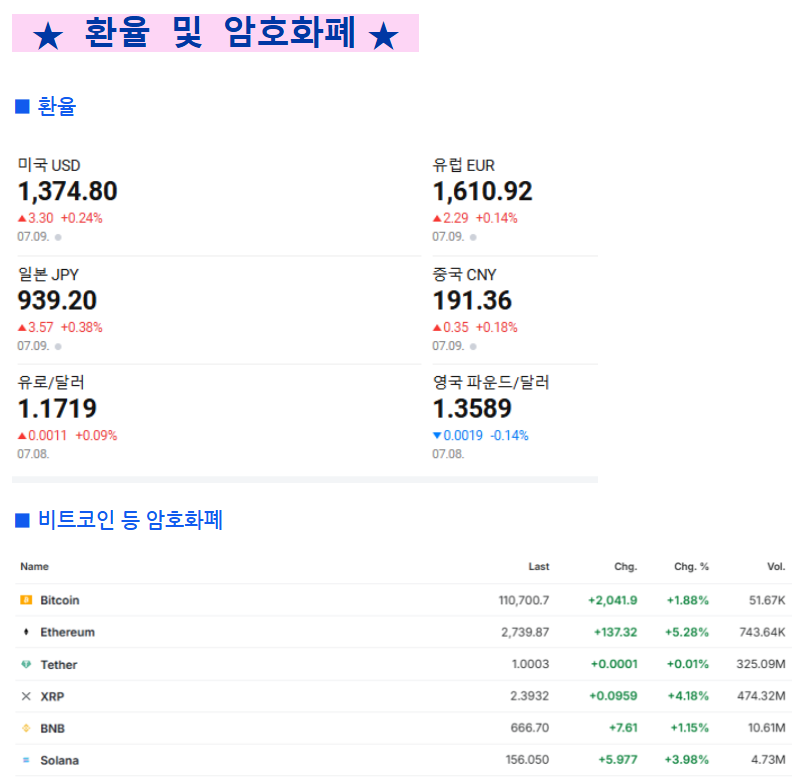797x778 pixels.
Task: Click the BNB coin icon
Action: 26,728
